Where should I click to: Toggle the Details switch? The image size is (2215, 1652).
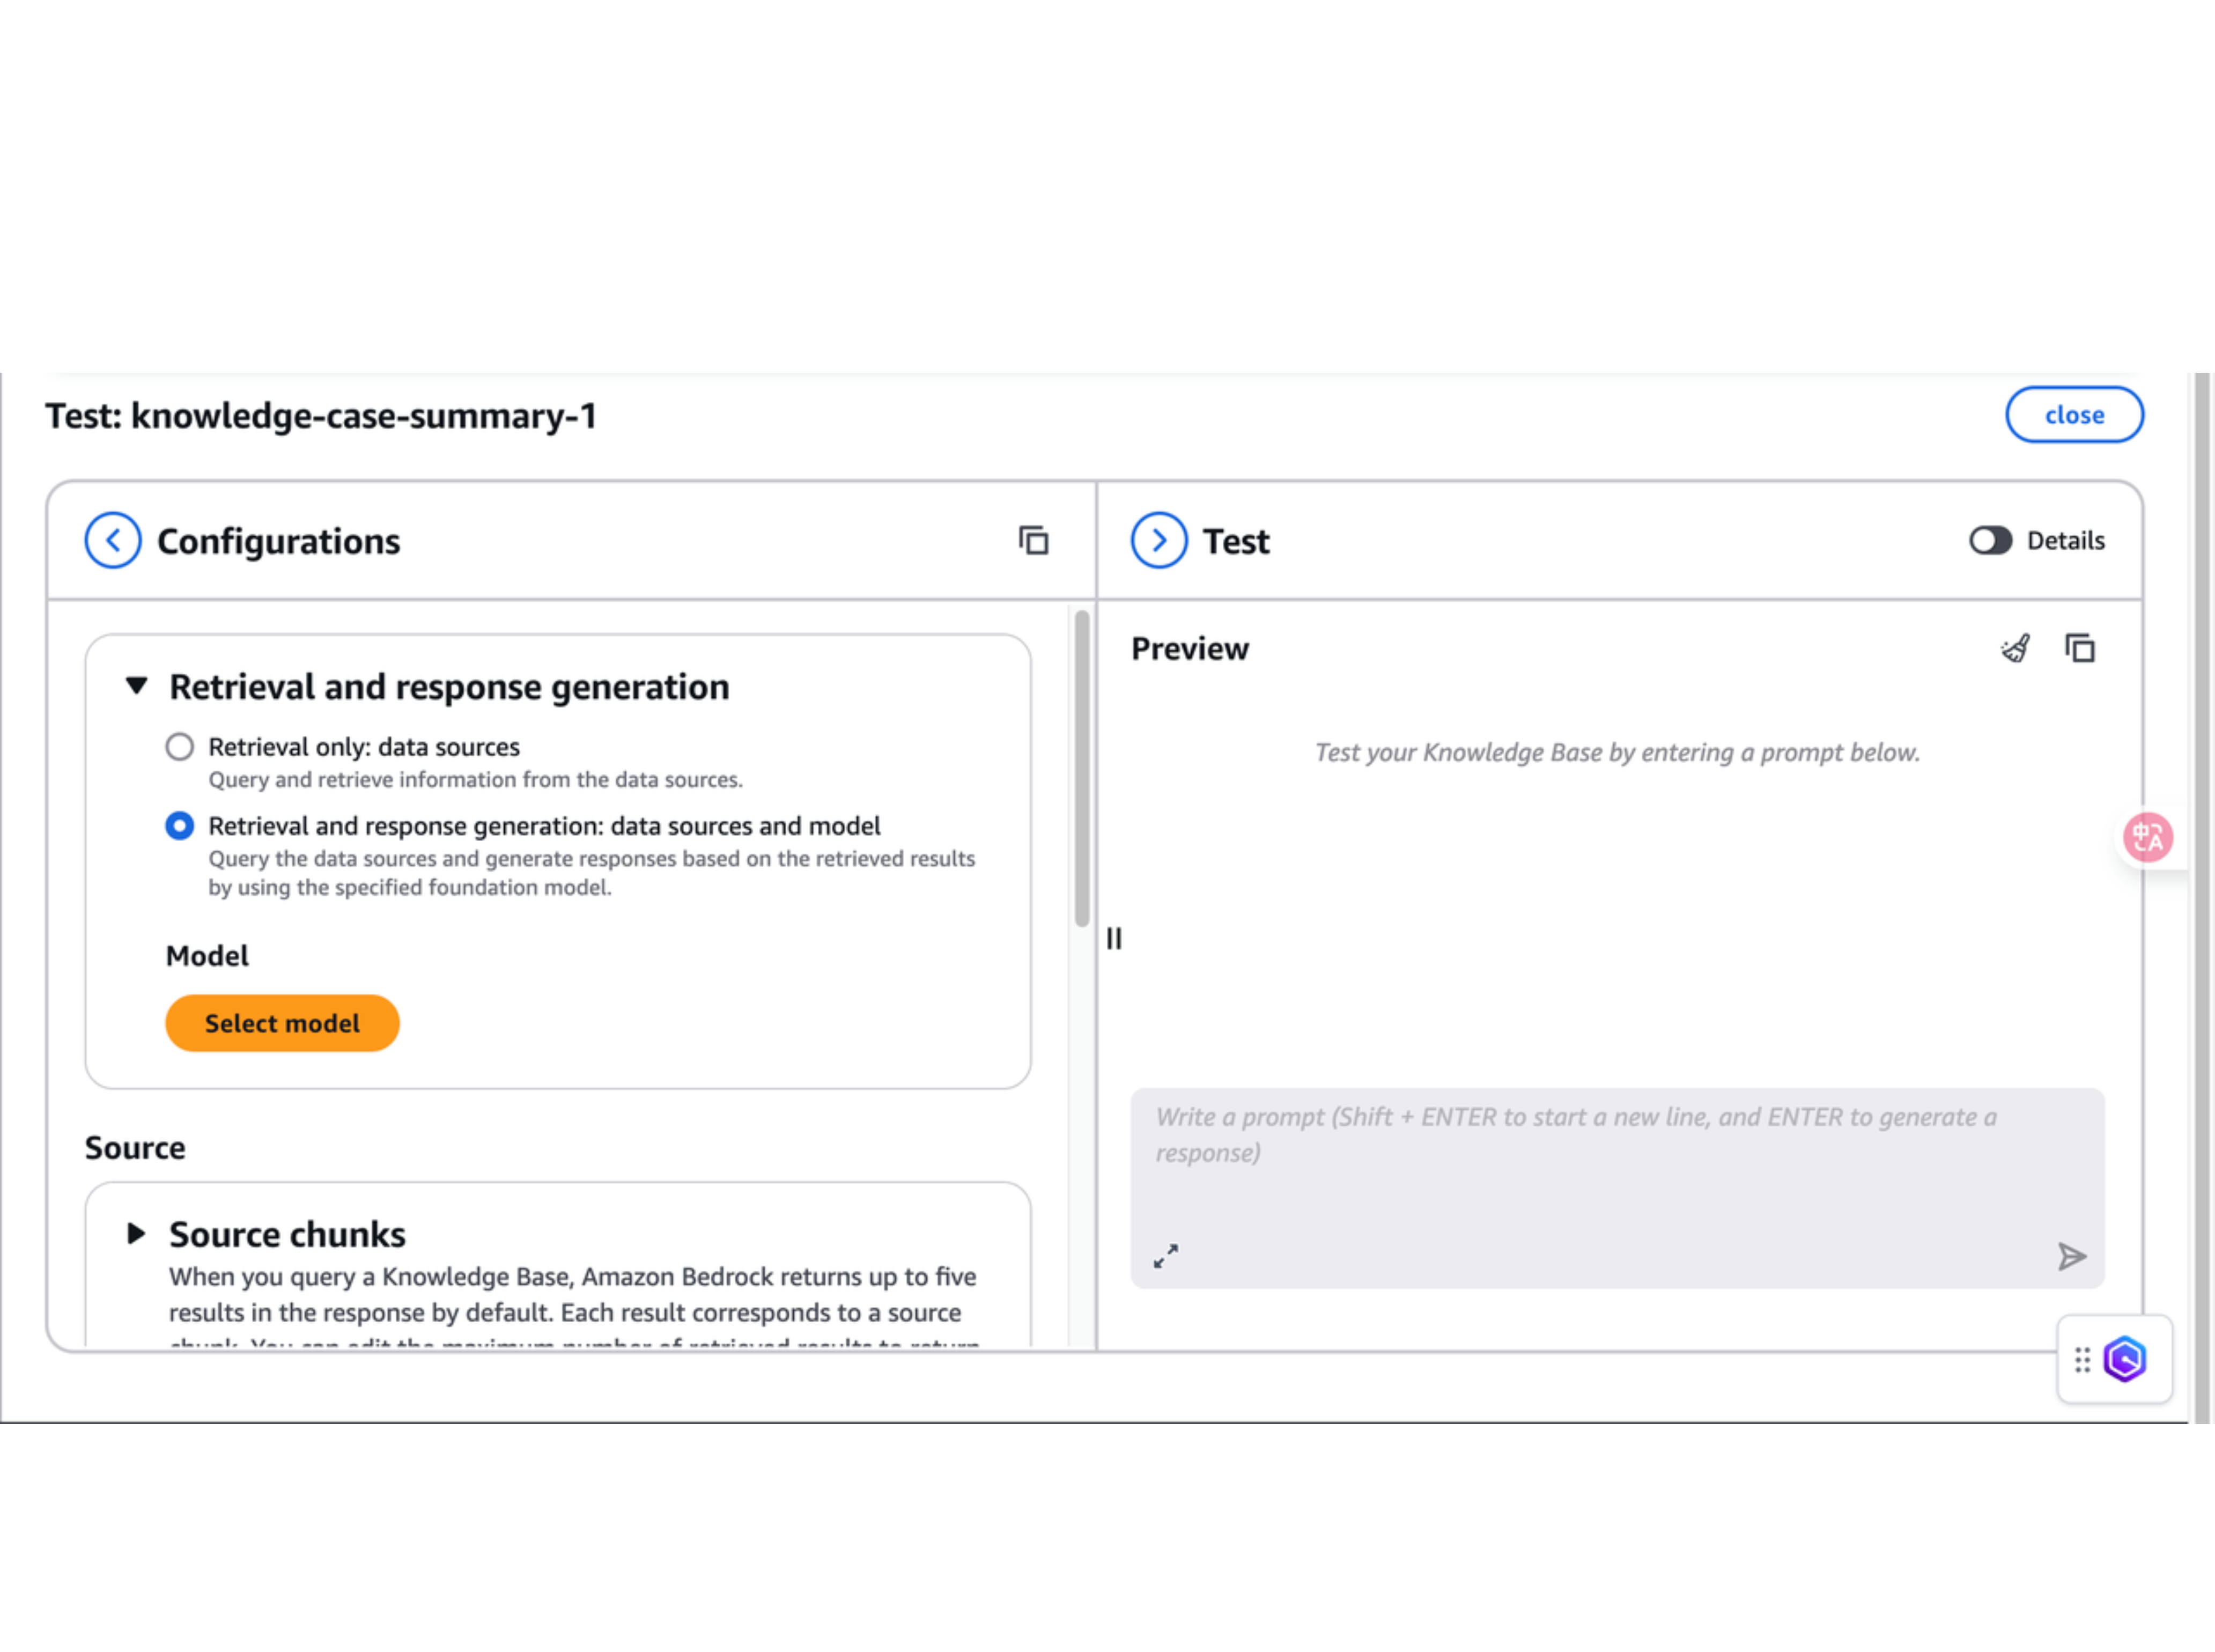tap(1990, 541)
